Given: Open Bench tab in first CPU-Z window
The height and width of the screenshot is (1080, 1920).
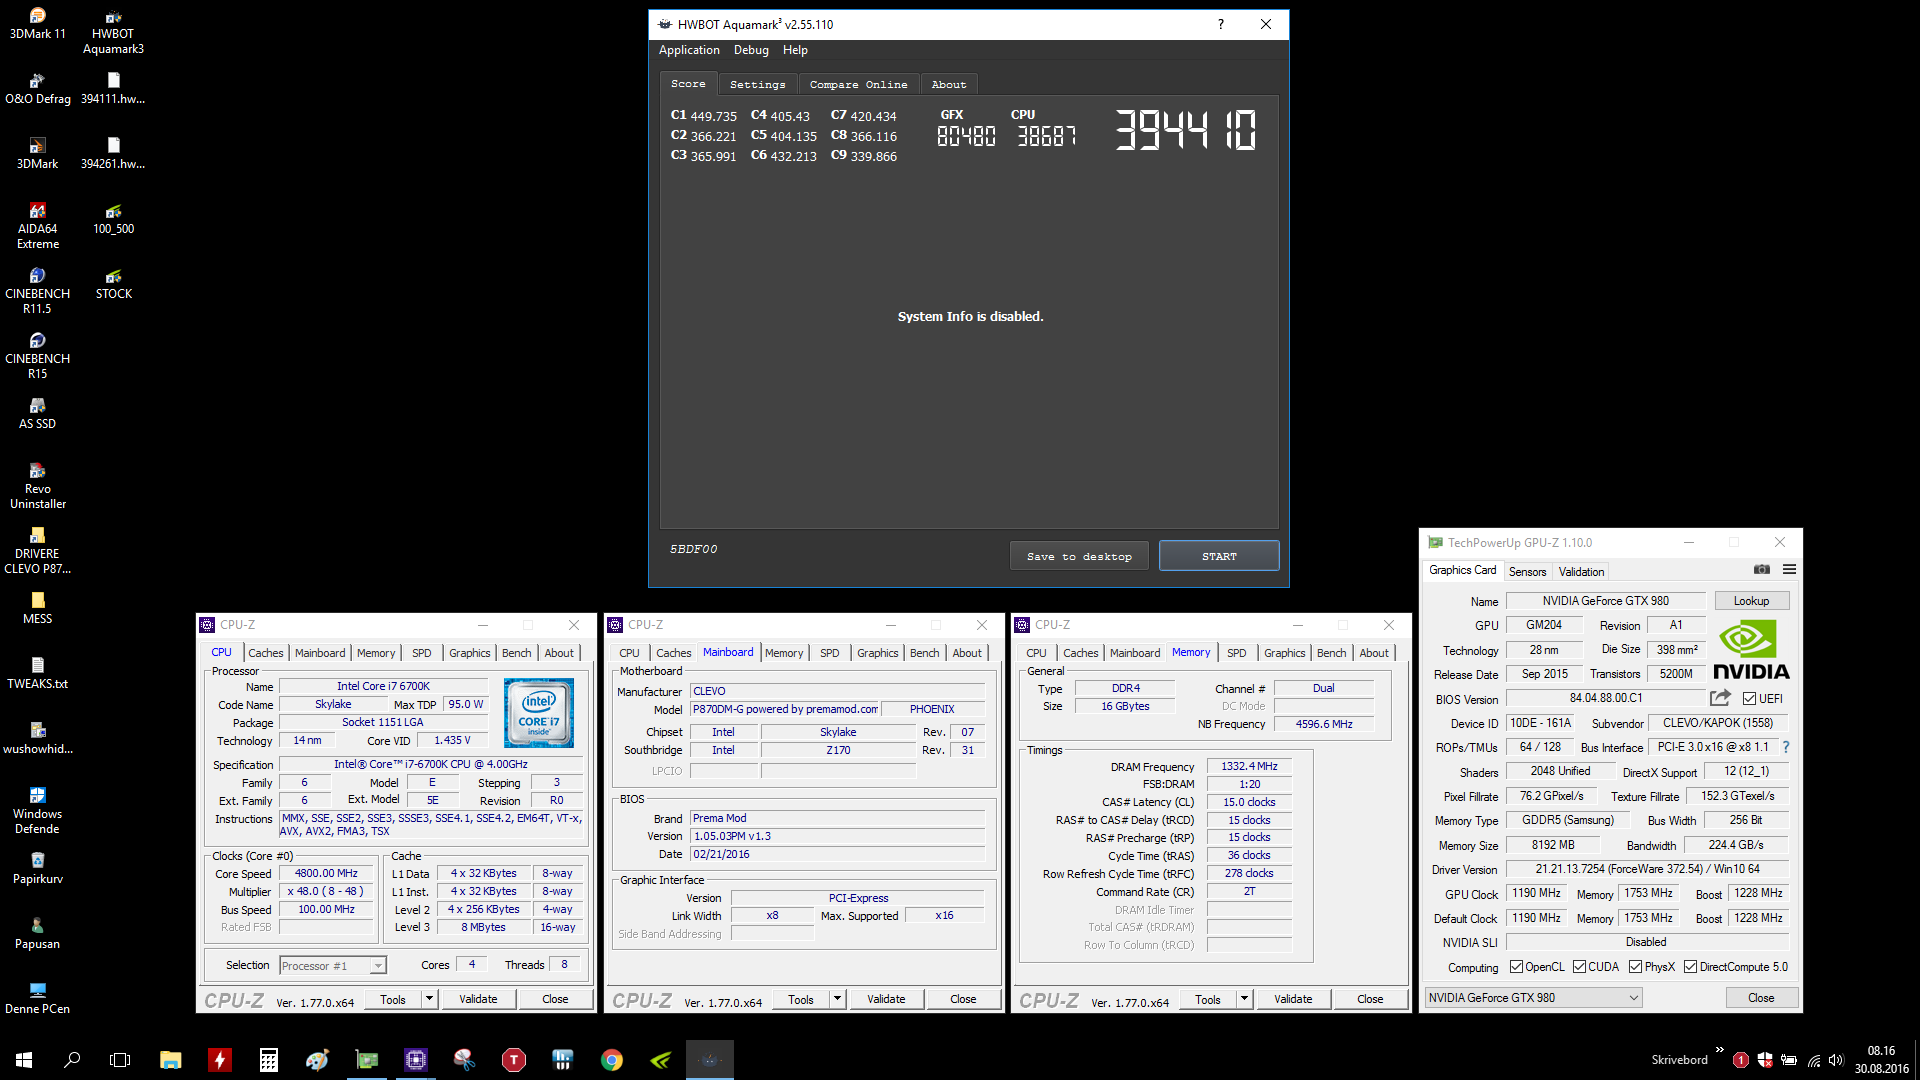Looking at the screenshot, I should tap(517, 653).
